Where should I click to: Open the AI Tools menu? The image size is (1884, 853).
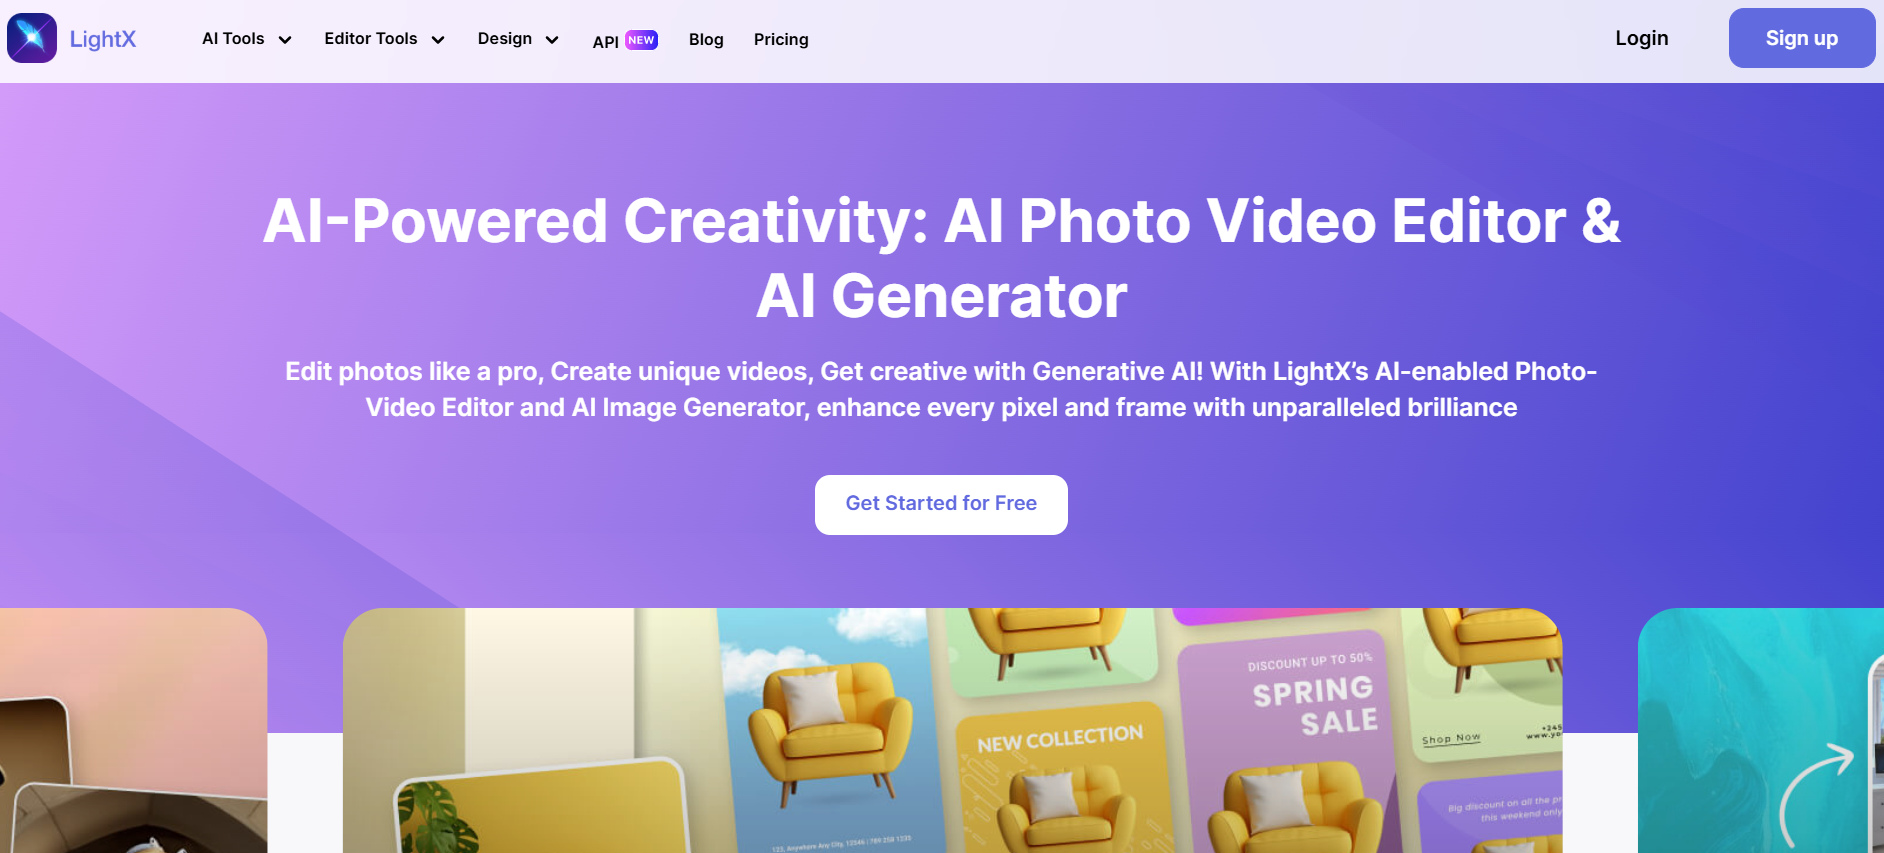[x=233, y=39]
